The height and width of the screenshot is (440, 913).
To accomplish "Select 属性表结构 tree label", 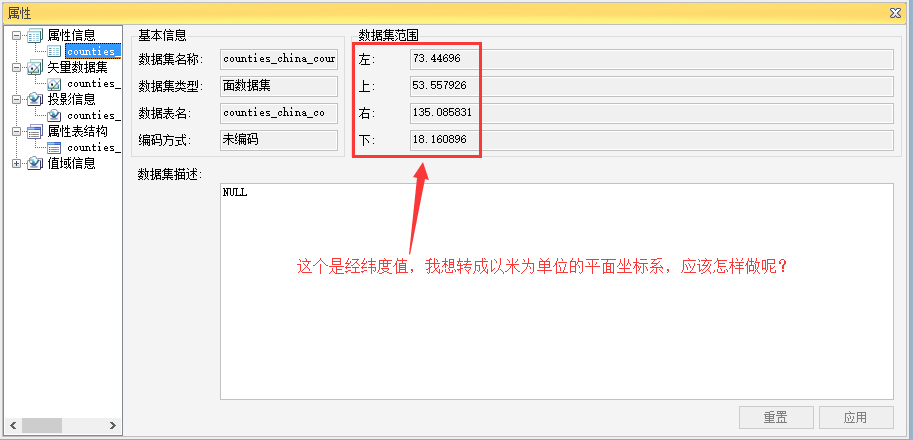I will pyautogui.click(x=77, y=132).
